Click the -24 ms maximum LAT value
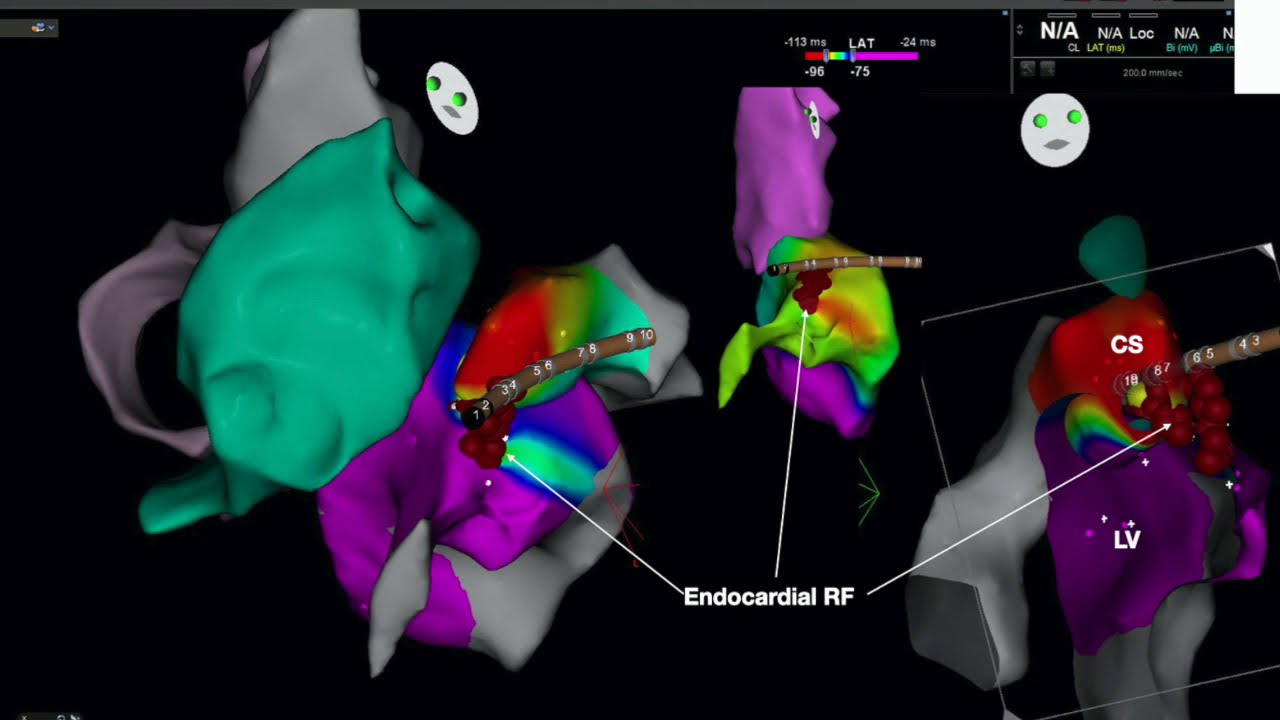 tap(916, 42)
